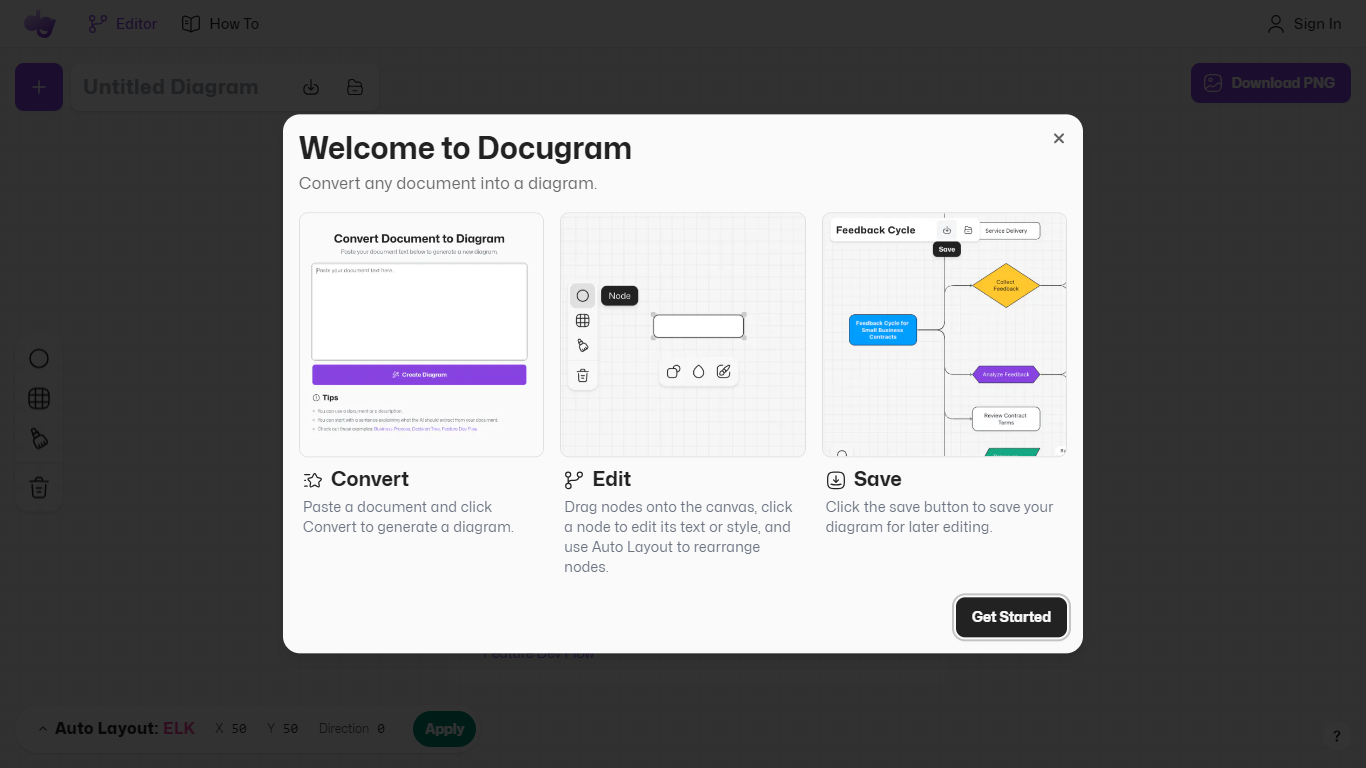Image resolution: width=1366 pixels, height=768 pixels.
Task: Click Sign In
Action: (1304, 24)
